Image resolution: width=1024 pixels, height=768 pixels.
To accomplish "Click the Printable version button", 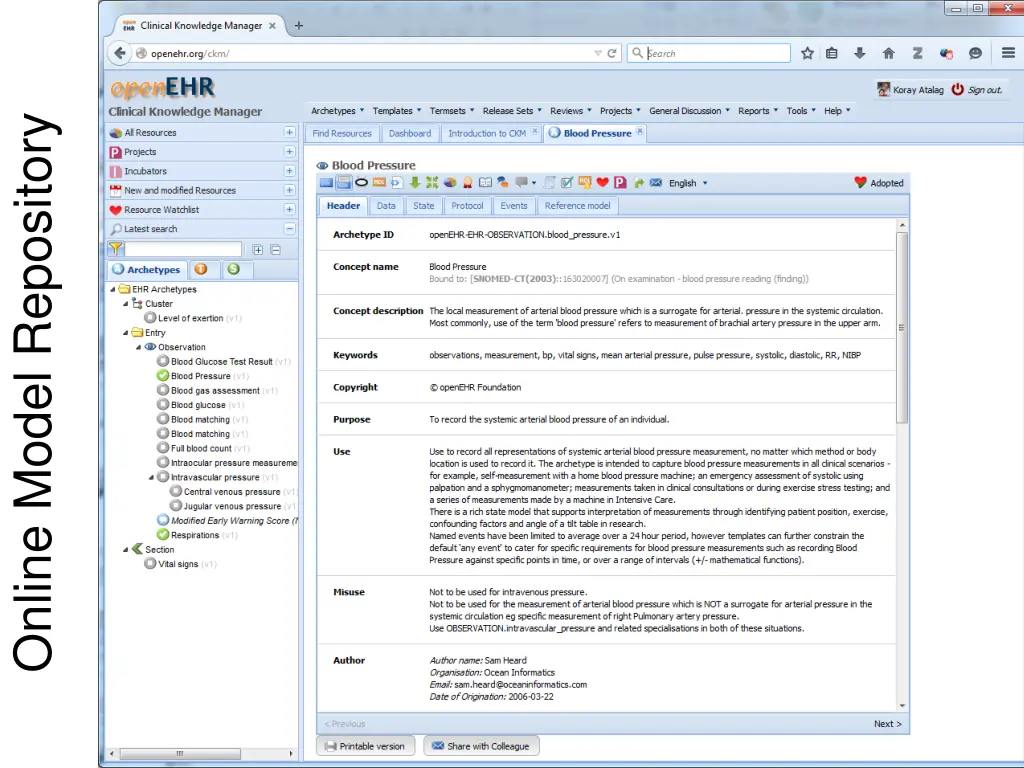I will tap(366, 746).
